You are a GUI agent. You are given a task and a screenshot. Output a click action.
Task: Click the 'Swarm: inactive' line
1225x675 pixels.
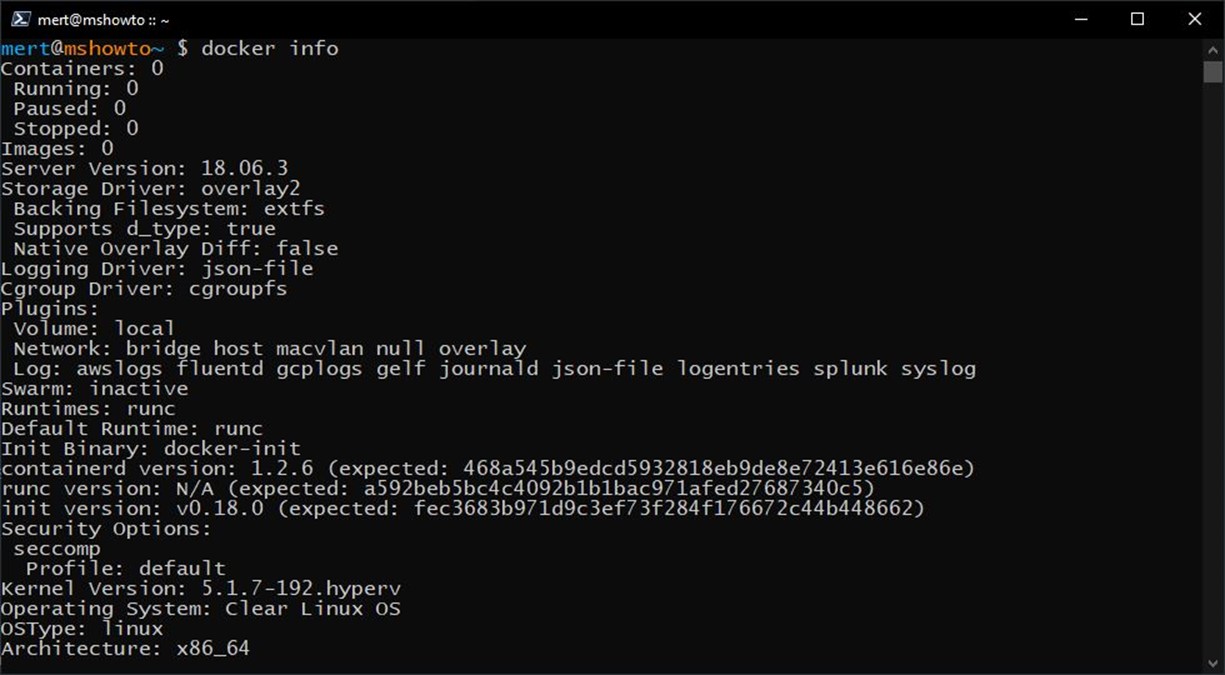point(95,388)
